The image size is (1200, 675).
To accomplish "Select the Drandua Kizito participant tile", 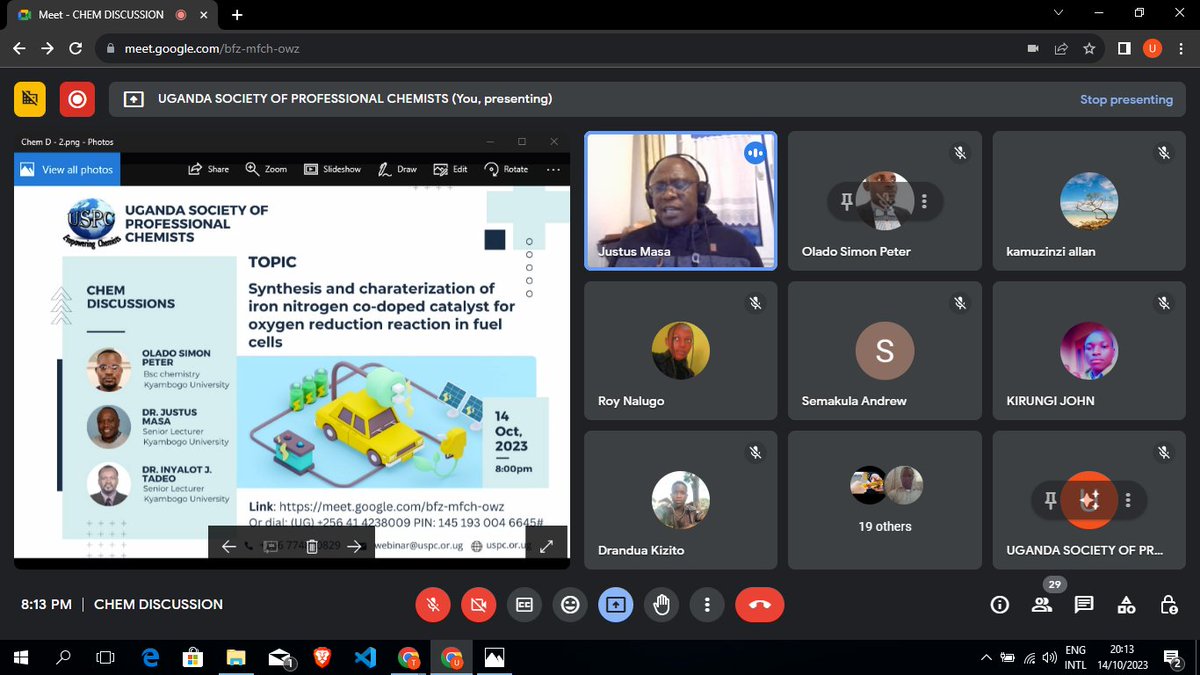I will point(681,499).
